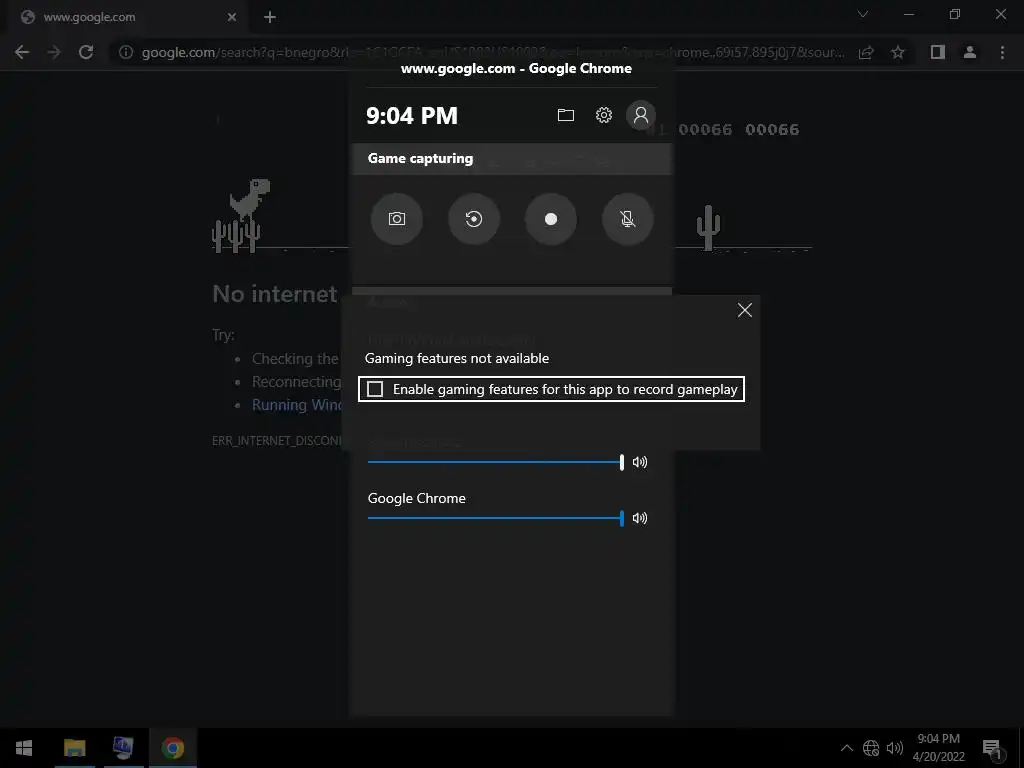Reload the Chrome page
This screenshot has width=1024, height=768.
[86, 52]
